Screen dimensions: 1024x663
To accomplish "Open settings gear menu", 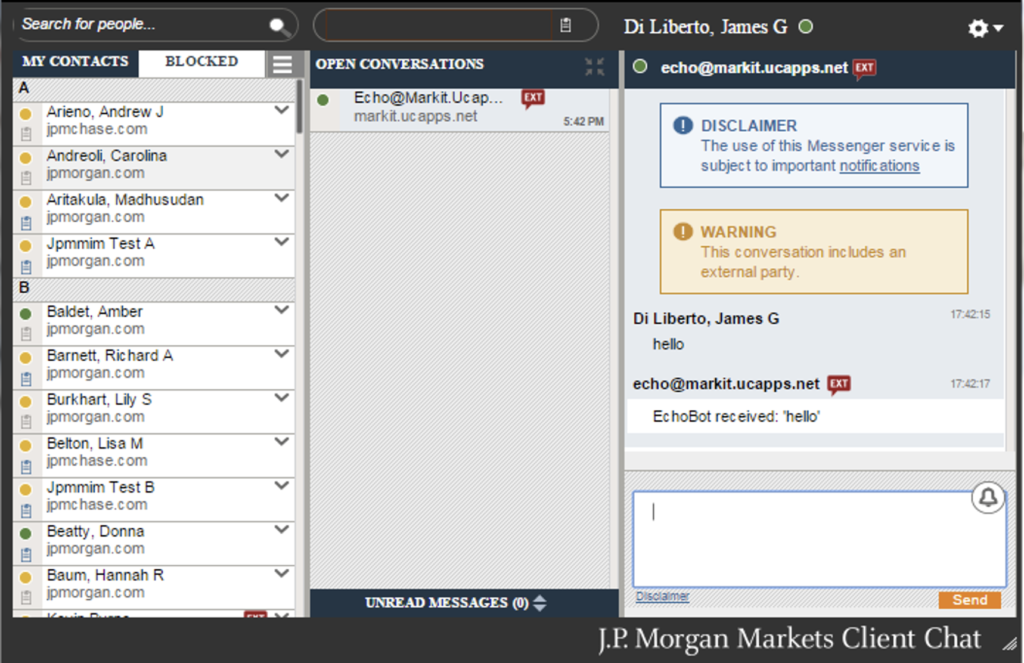I will pos(984,28).
